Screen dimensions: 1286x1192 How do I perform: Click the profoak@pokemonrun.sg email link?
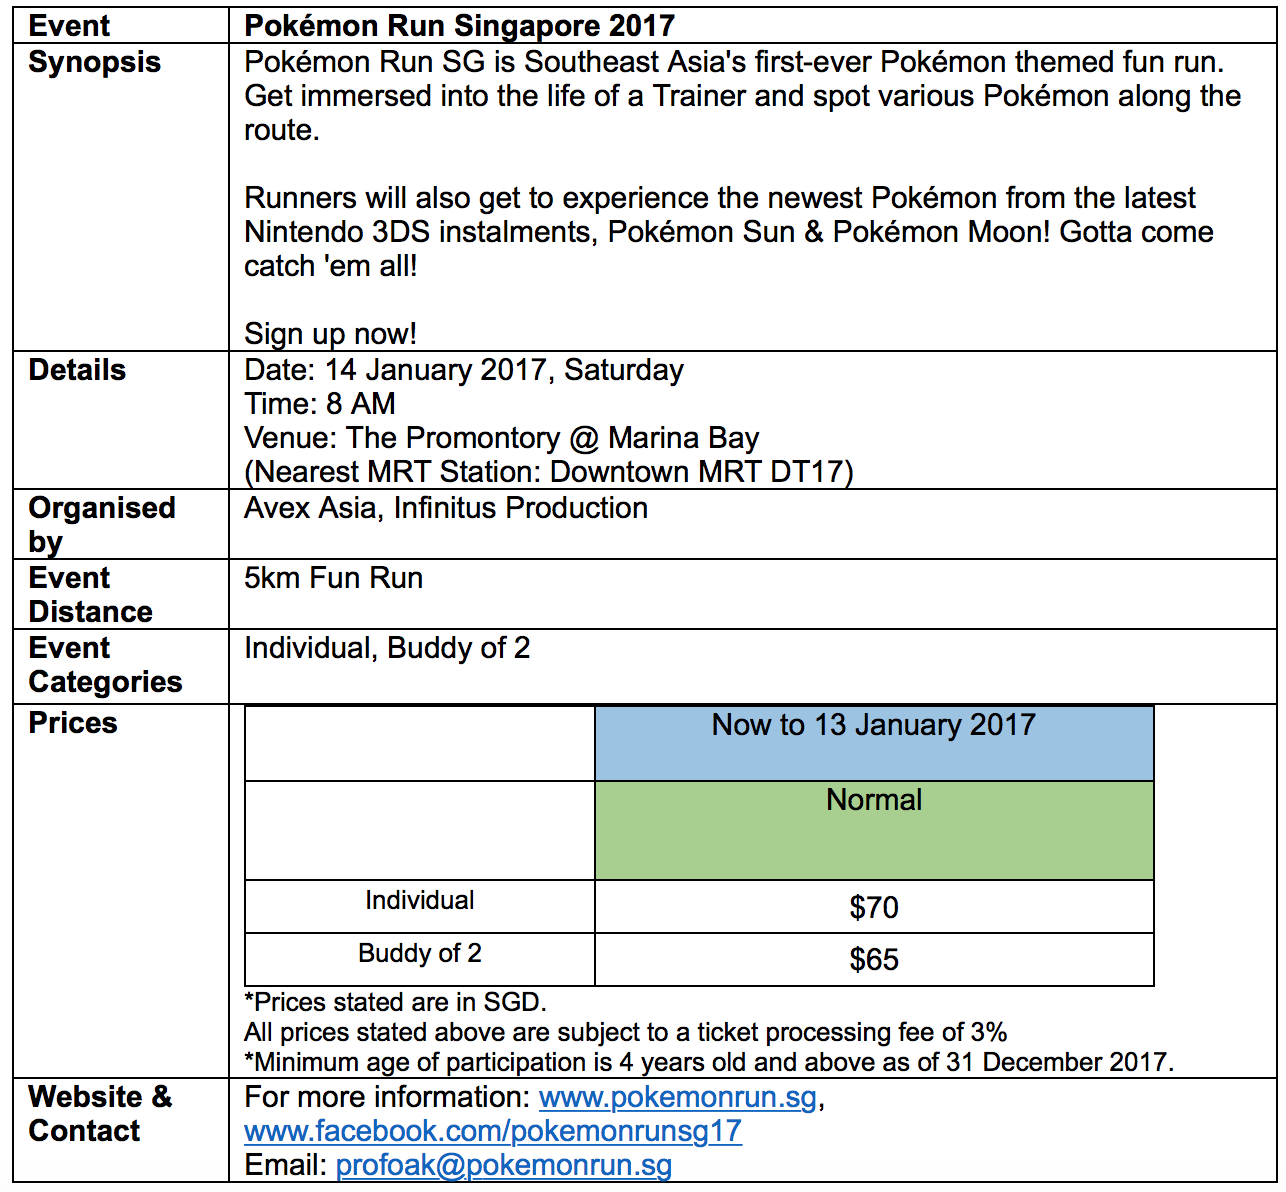click(503, 1165)
